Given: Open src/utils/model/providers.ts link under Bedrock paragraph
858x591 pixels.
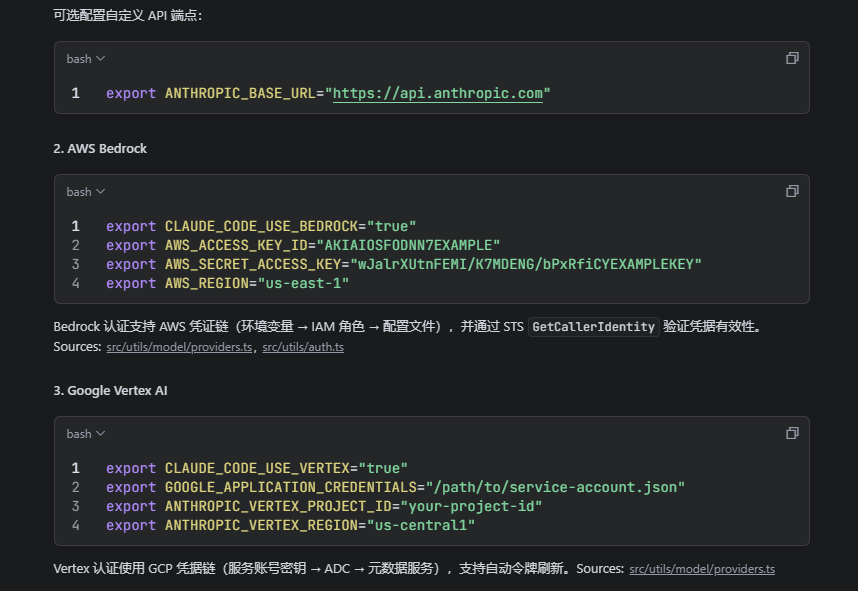Looking at the screenshot, I should 179,347.
